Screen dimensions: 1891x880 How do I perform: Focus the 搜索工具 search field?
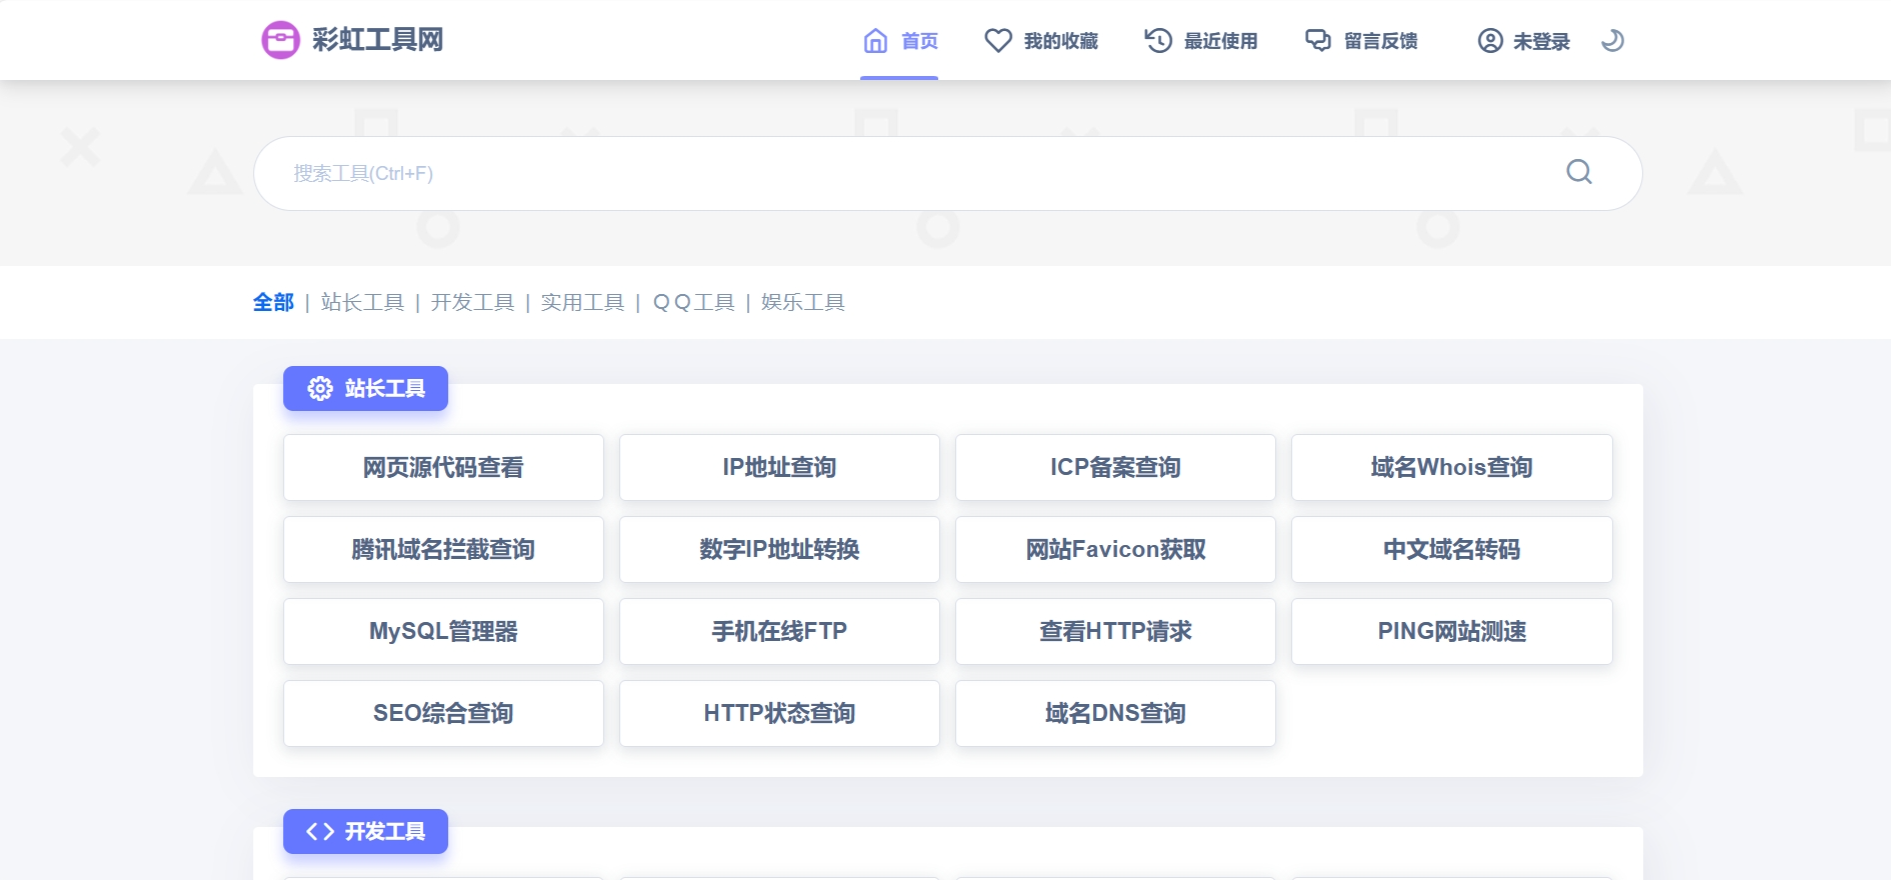[948, 173]
